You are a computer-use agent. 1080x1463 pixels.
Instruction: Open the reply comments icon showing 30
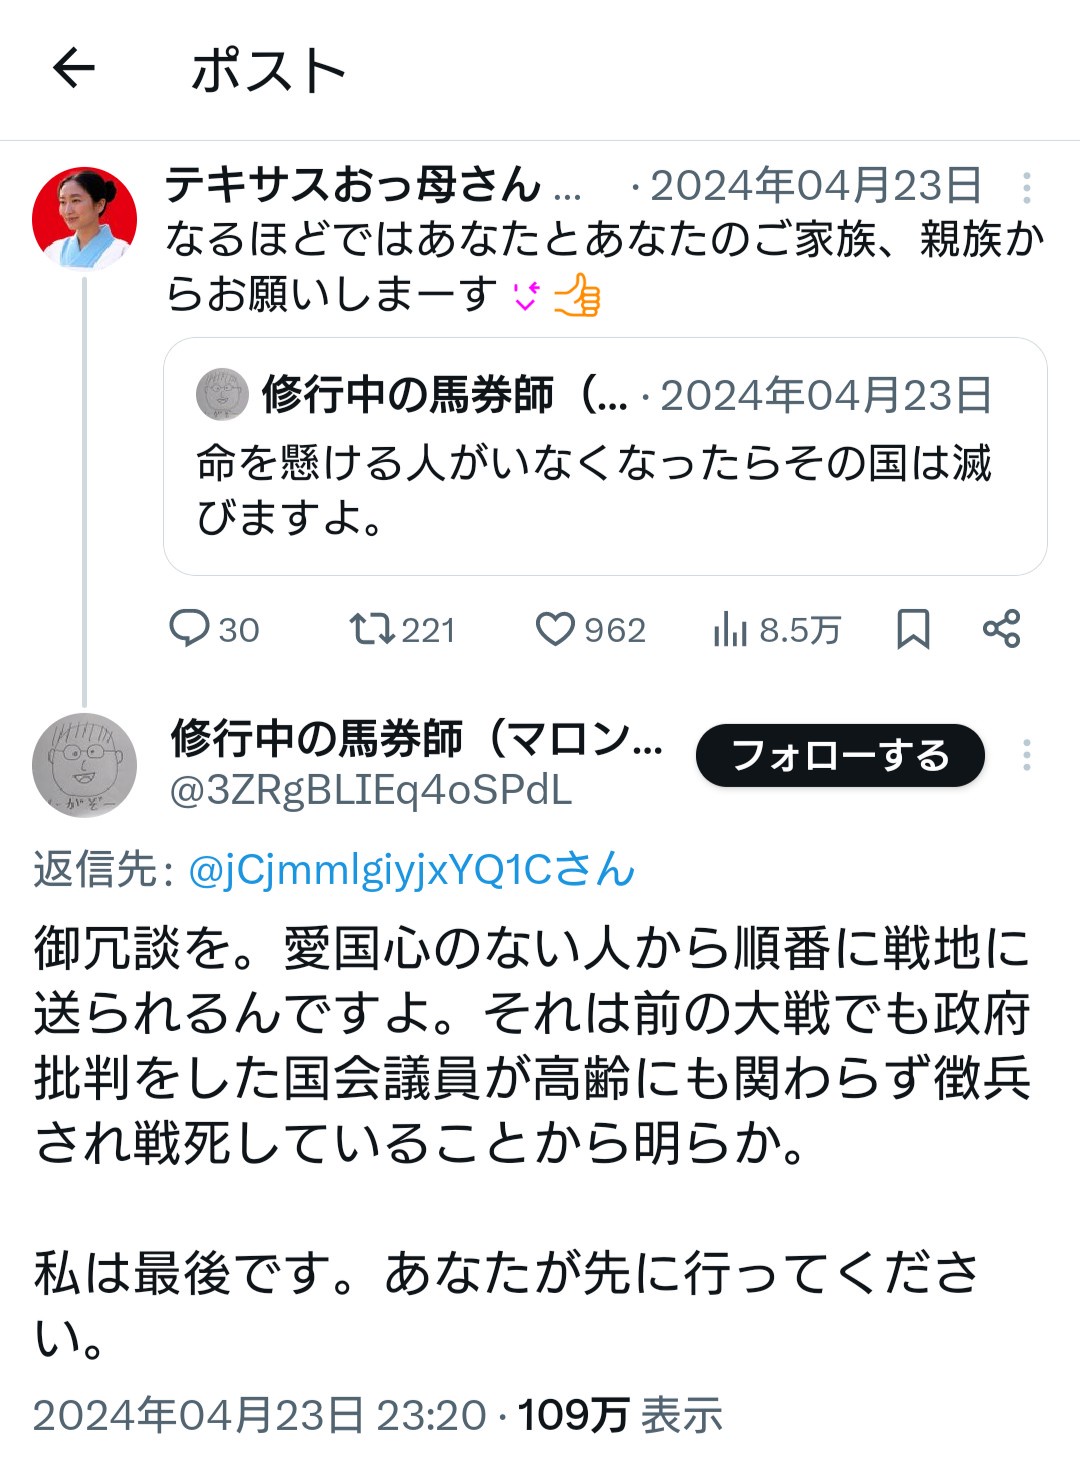pos(189,629)
